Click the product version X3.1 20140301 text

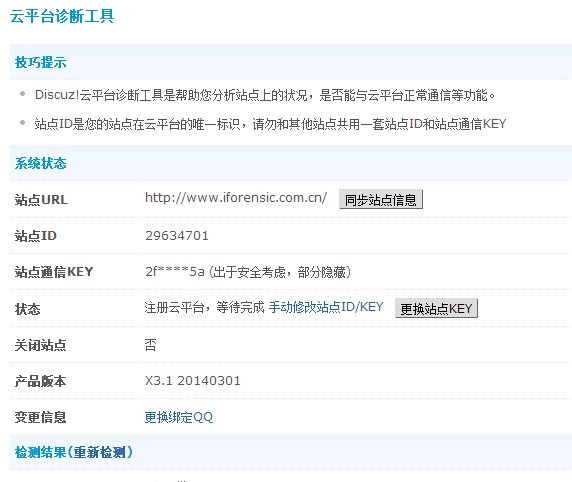[x=193, y=381]
